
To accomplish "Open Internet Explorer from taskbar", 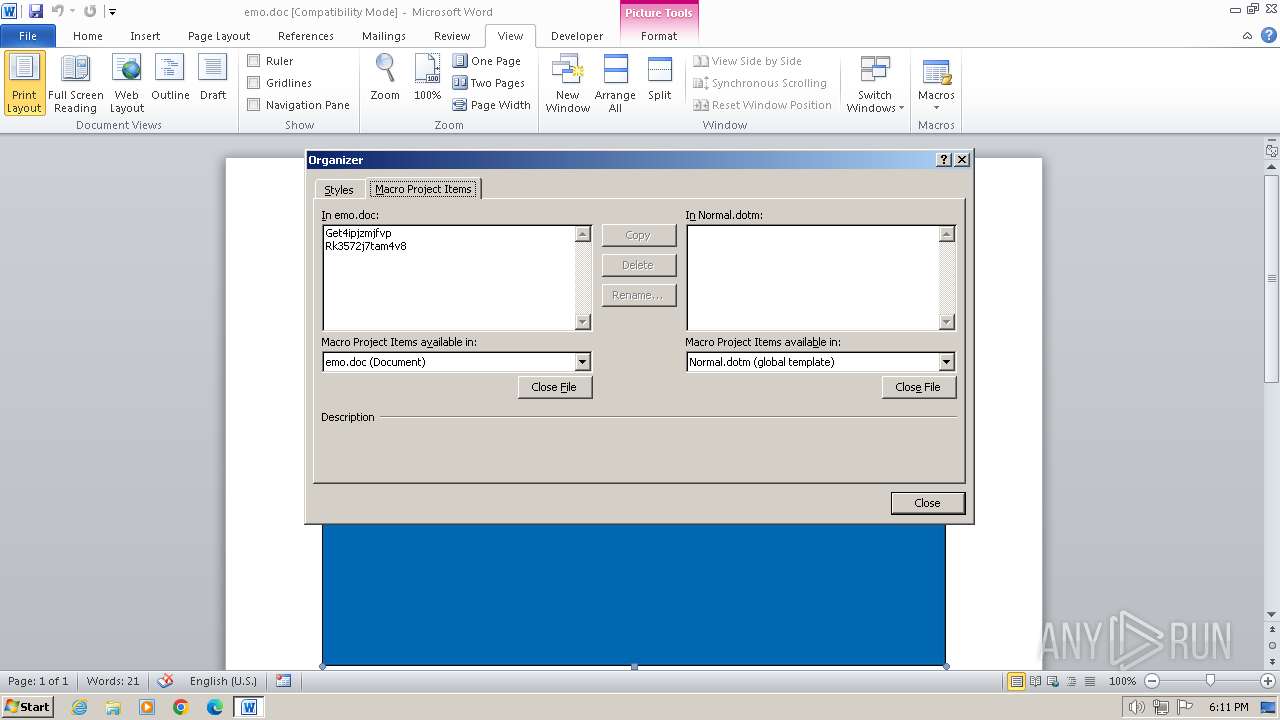I will pyautogui.click(x=79, y=707).
